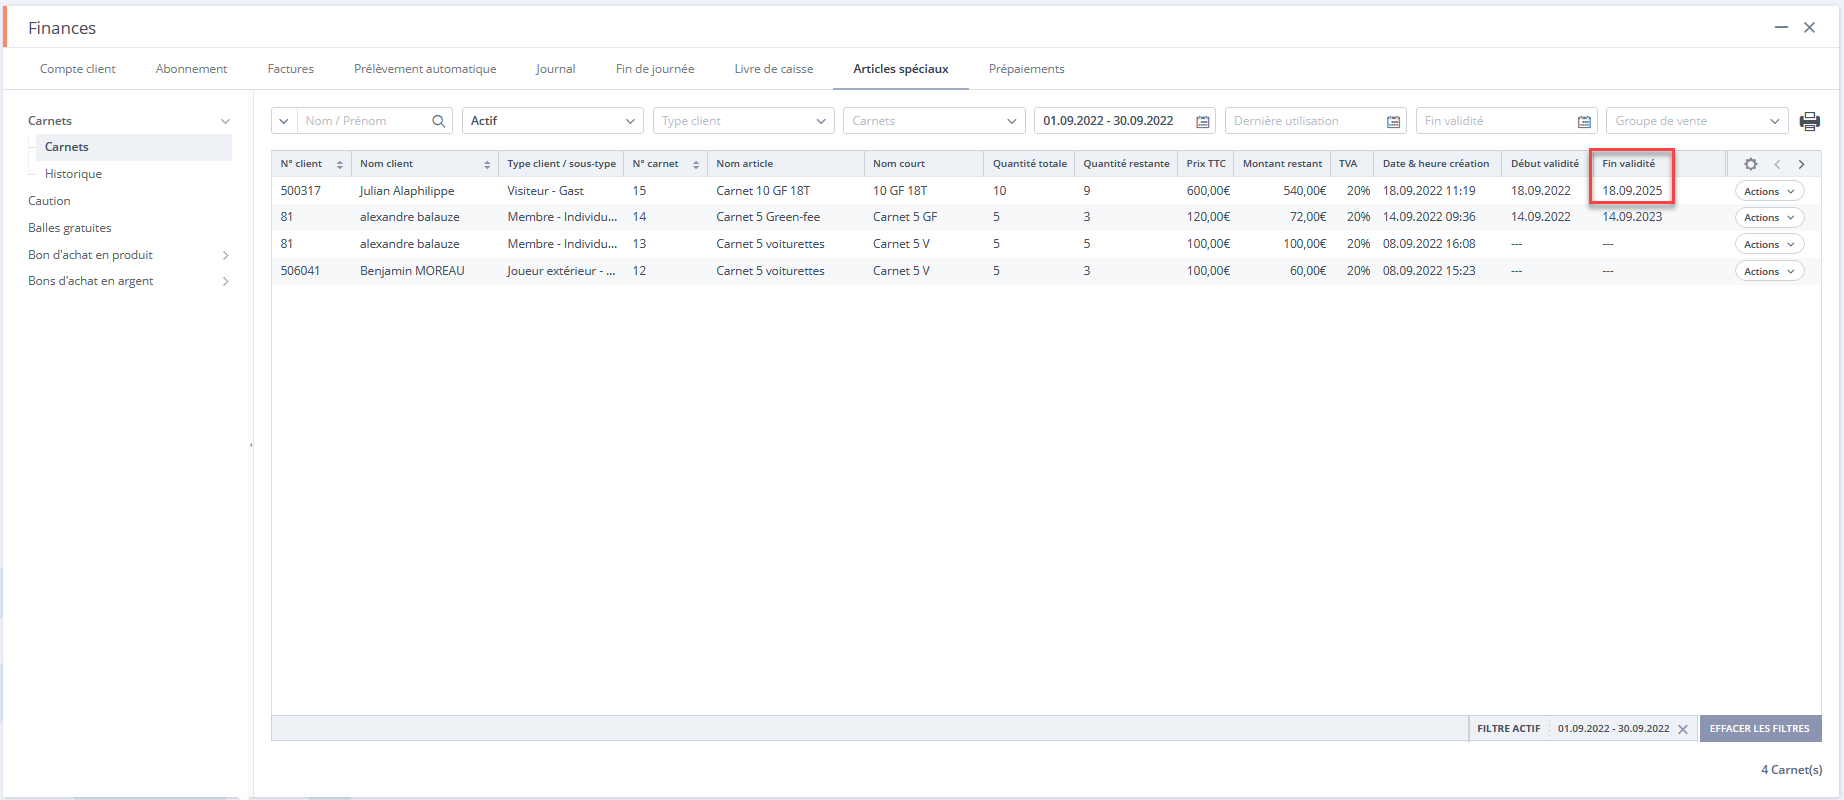Select Caution in sidebar
Screen dimensions: 1844x800
(x=49, y=201)
